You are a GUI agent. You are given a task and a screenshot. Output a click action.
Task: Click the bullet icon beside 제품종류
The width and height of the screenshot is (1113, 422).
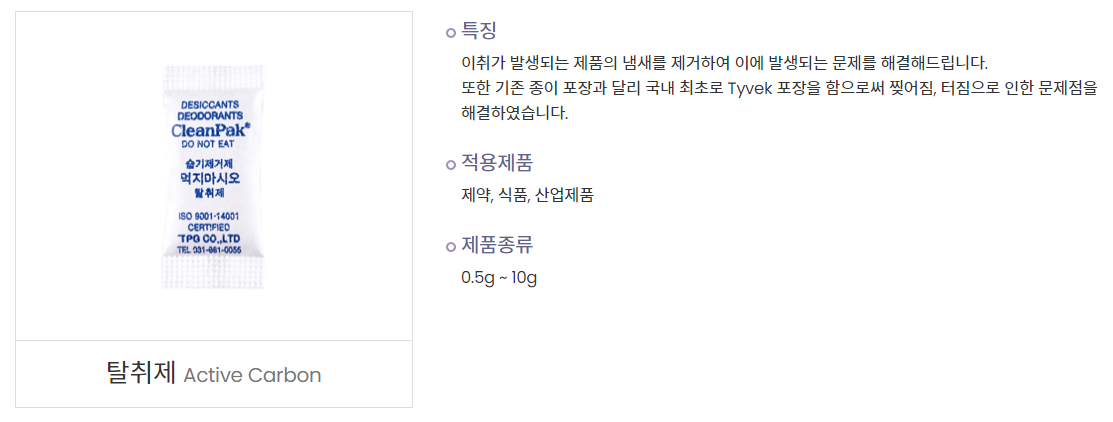(450, 247)
